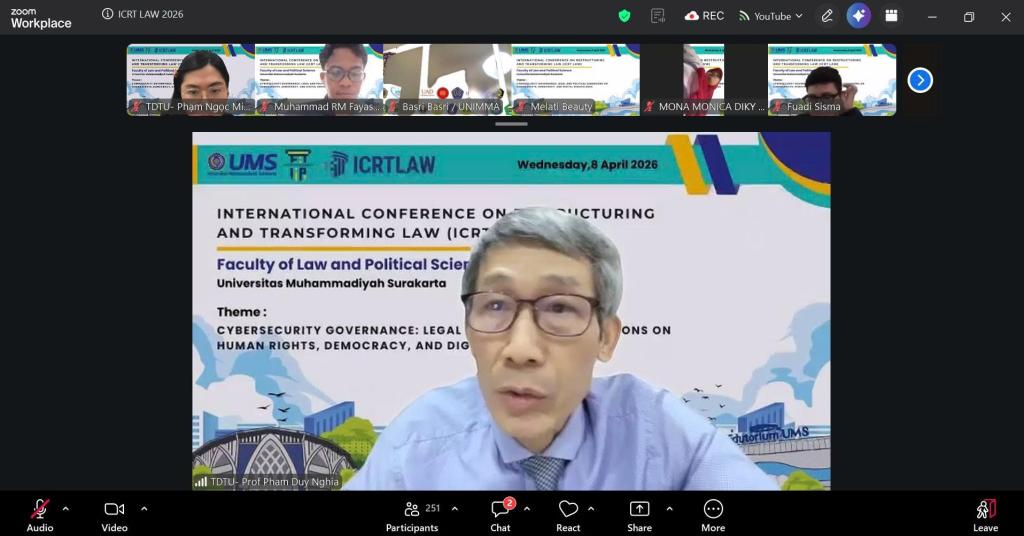Screen dimensions: 1024x536
Task: Click the annotate pen icon
Action: coord(827,16)
